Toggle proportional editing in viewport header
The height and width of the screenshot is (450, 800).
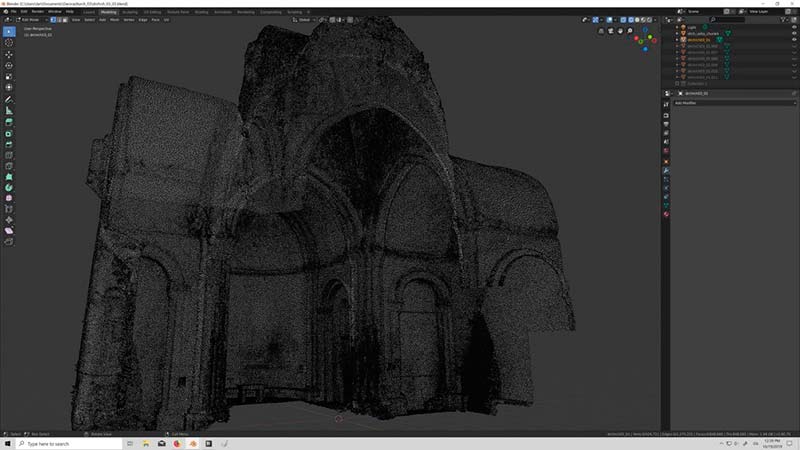click(x=349, y=20)
